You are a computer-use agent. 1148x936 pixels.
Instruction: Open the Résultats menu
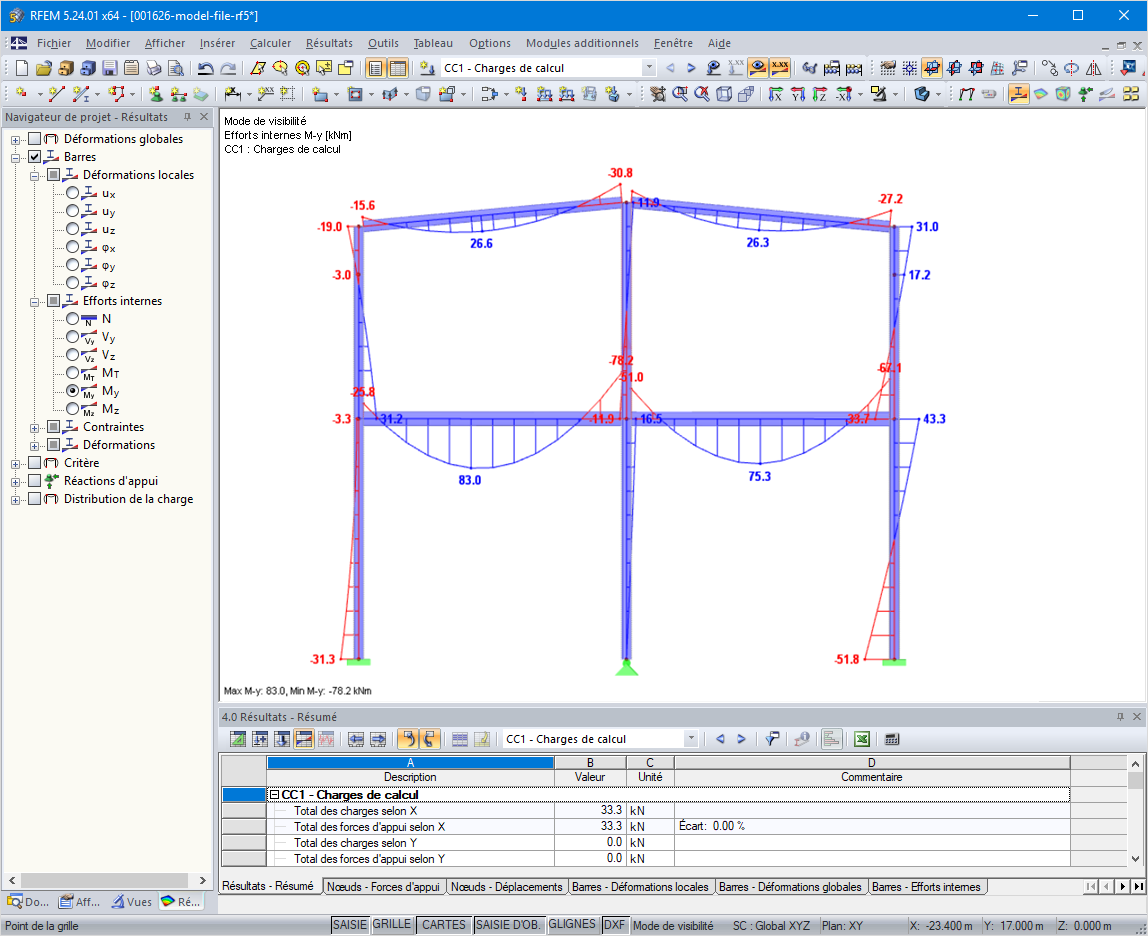click(x=329, y=43)
